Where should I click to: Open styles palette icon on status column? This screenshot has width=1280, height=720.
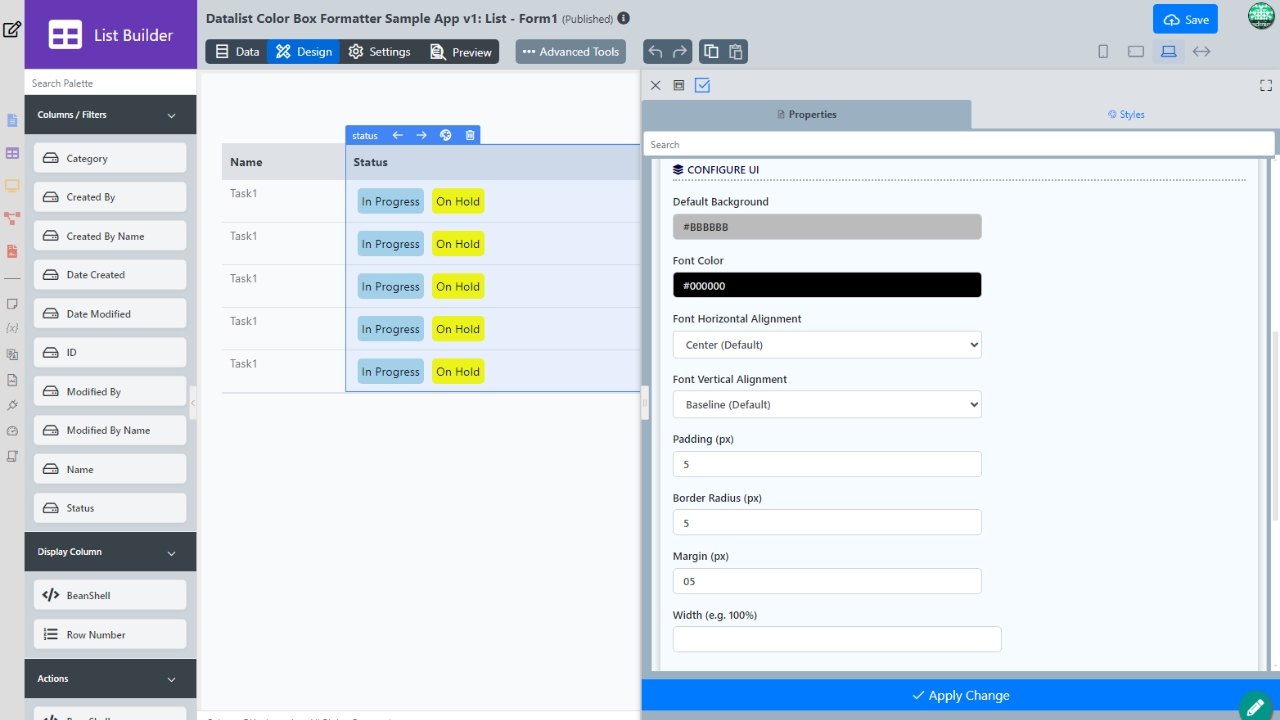click(x=446, y=135)
